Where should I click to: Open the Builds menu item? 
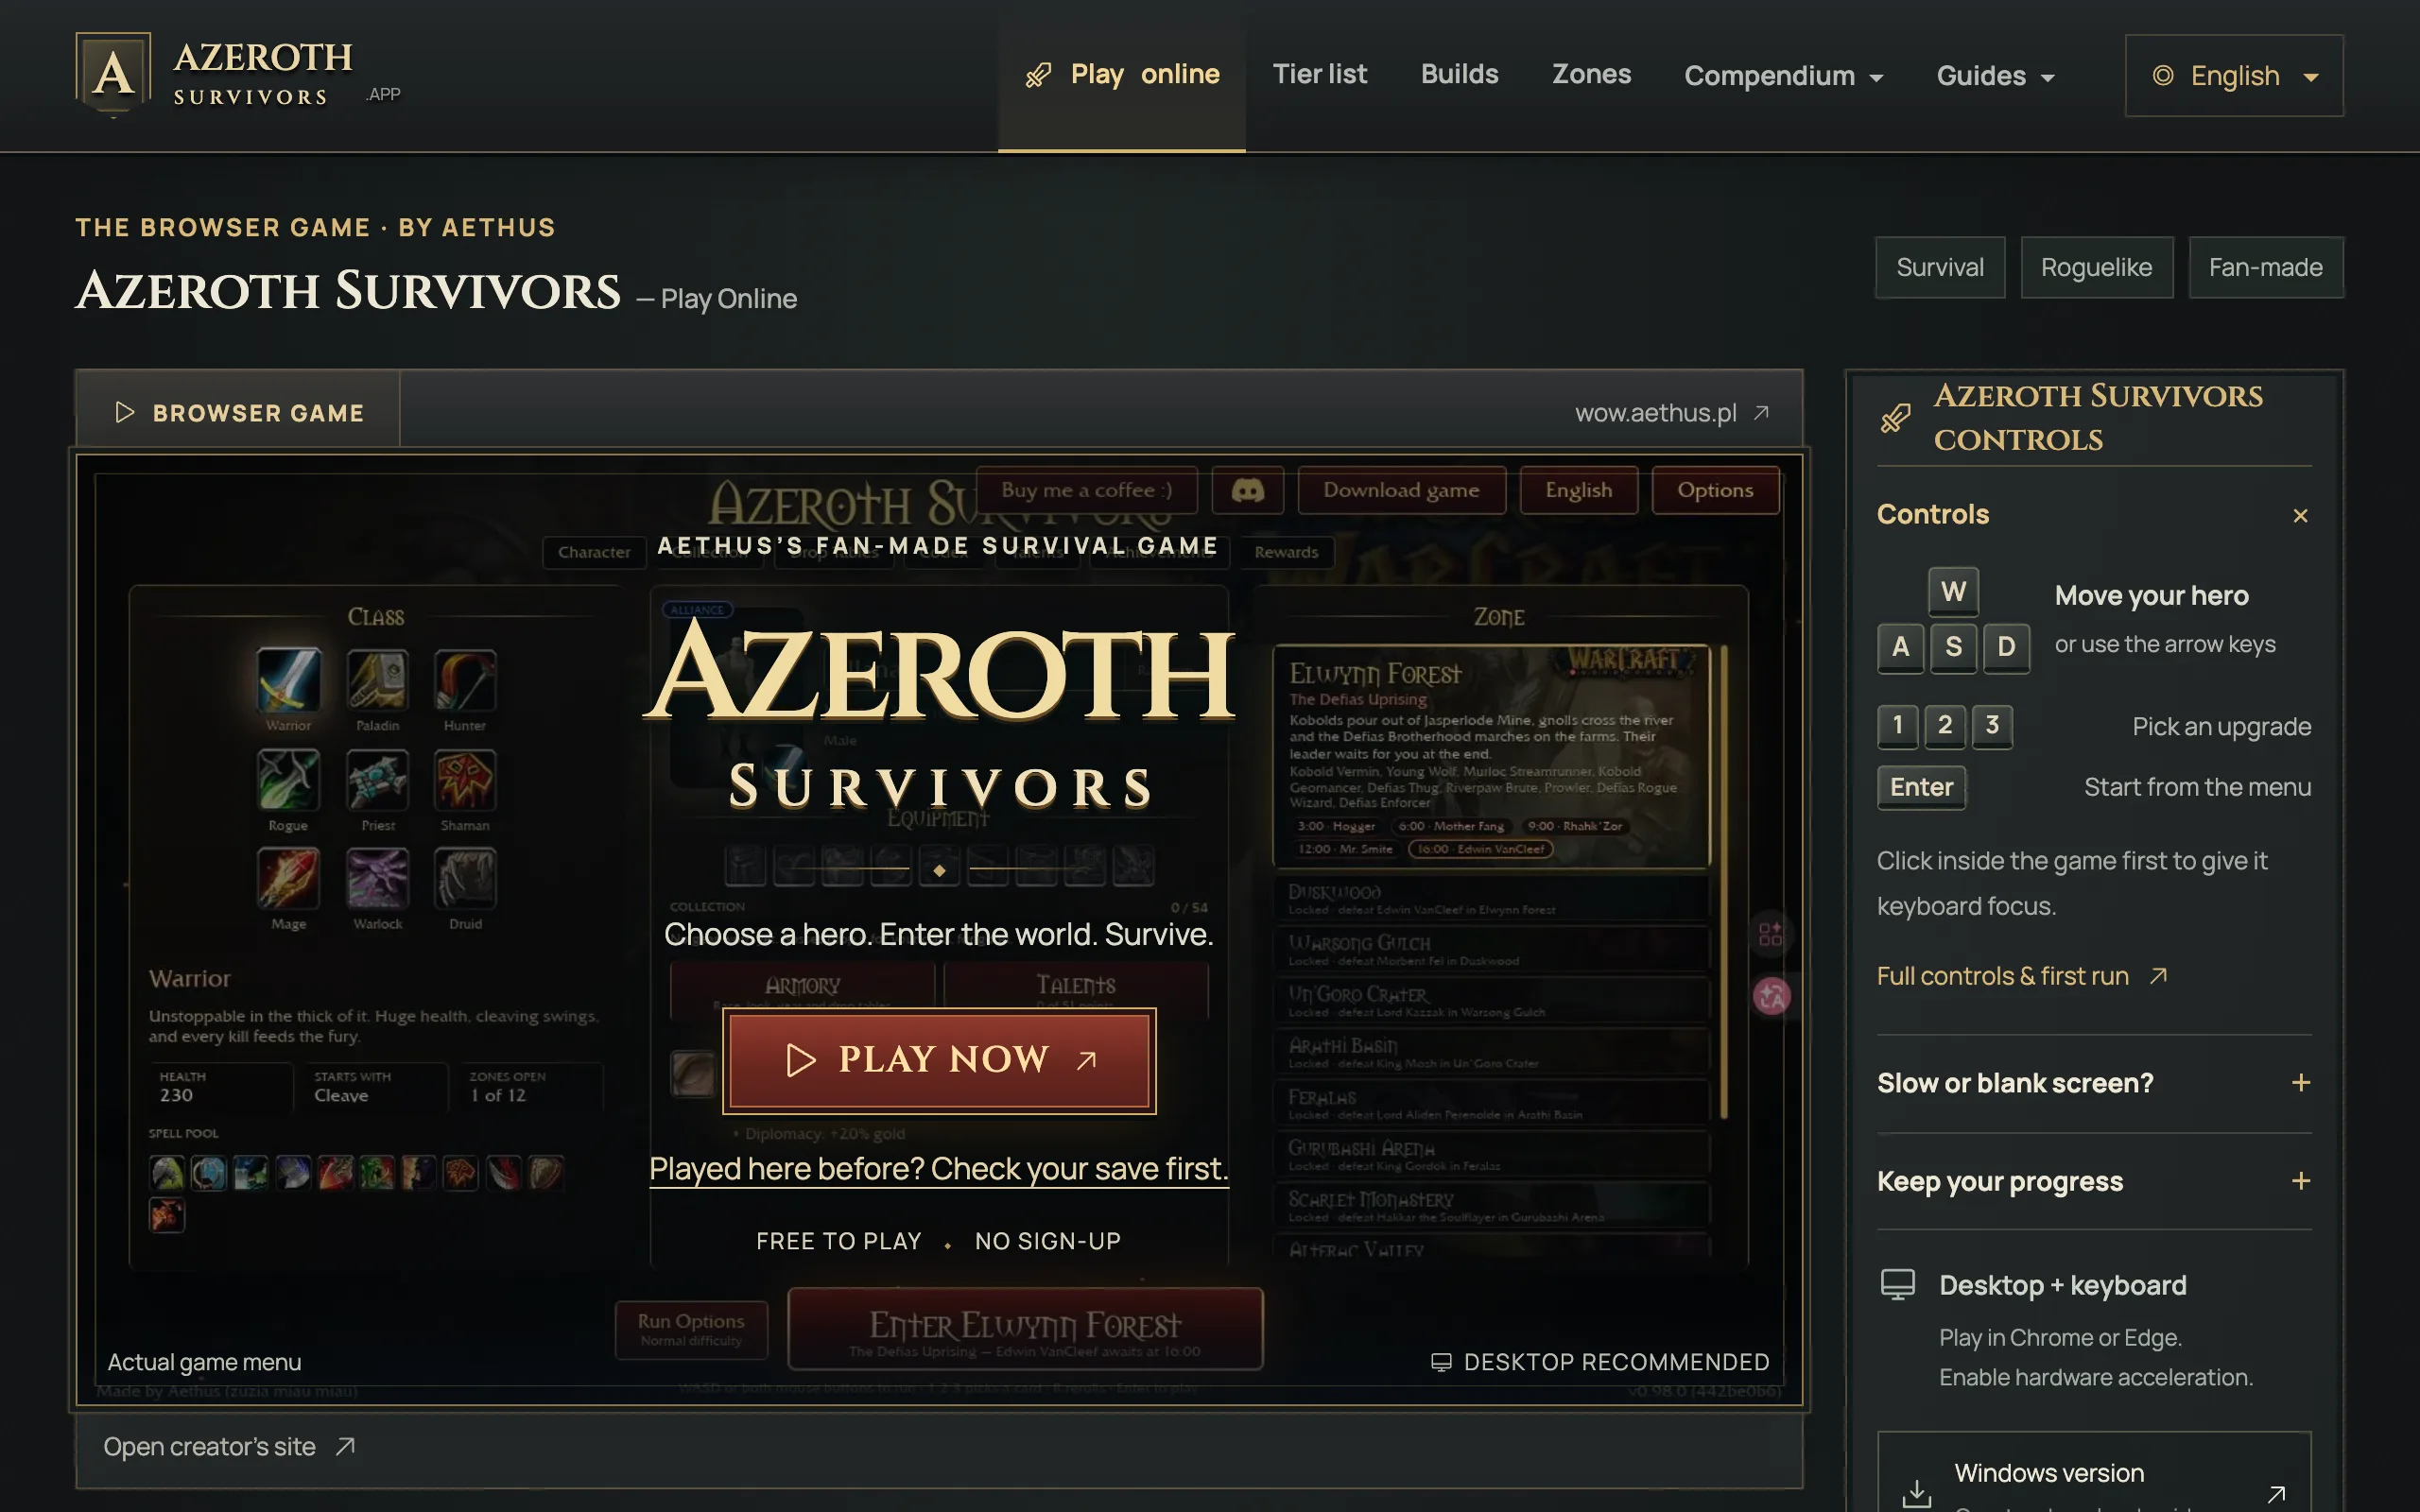[x=1459, y=74]
